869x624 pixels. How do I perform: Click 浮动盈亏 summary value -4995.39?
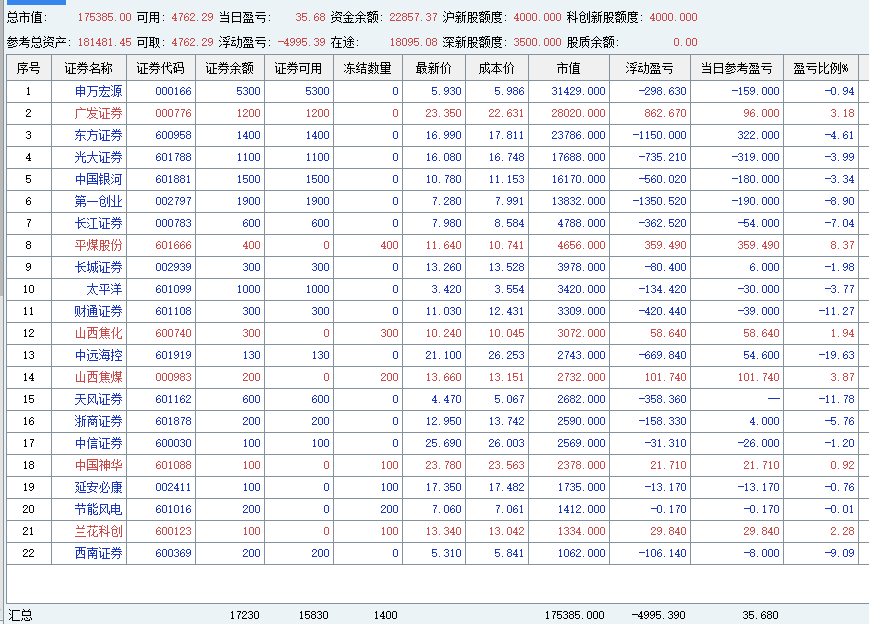click(301, 43)
